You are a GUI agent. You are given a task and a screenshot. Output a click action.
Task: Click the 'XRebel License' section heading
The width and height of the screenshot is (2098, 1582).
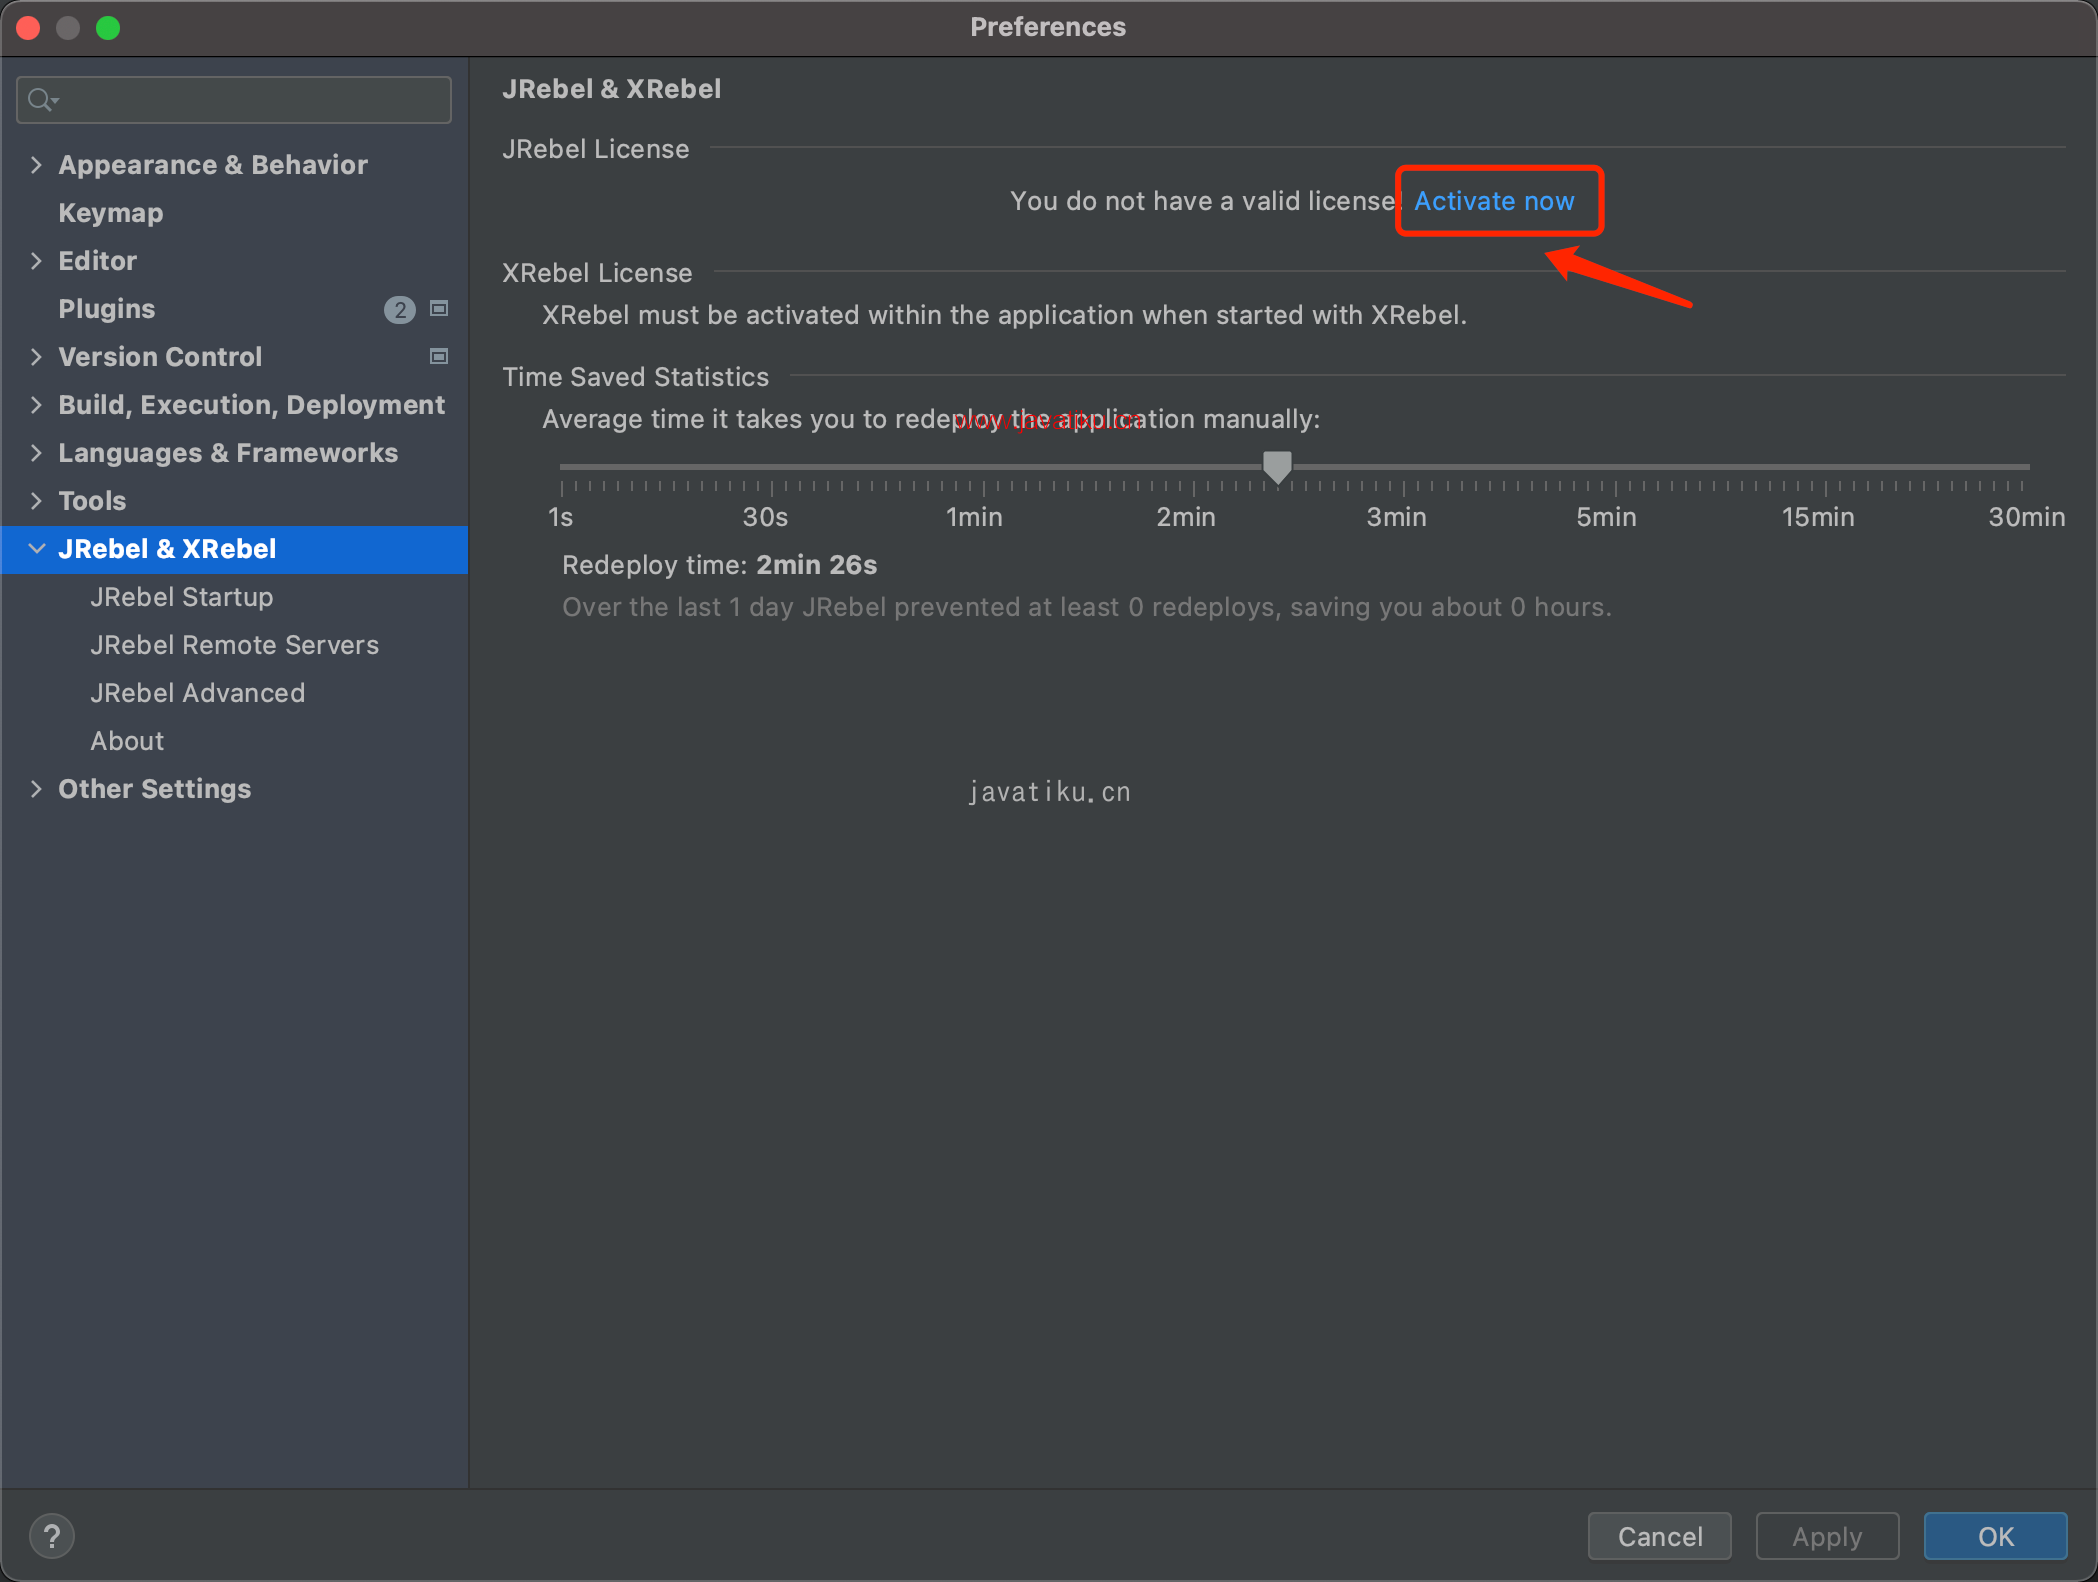[x=597, y=273]
